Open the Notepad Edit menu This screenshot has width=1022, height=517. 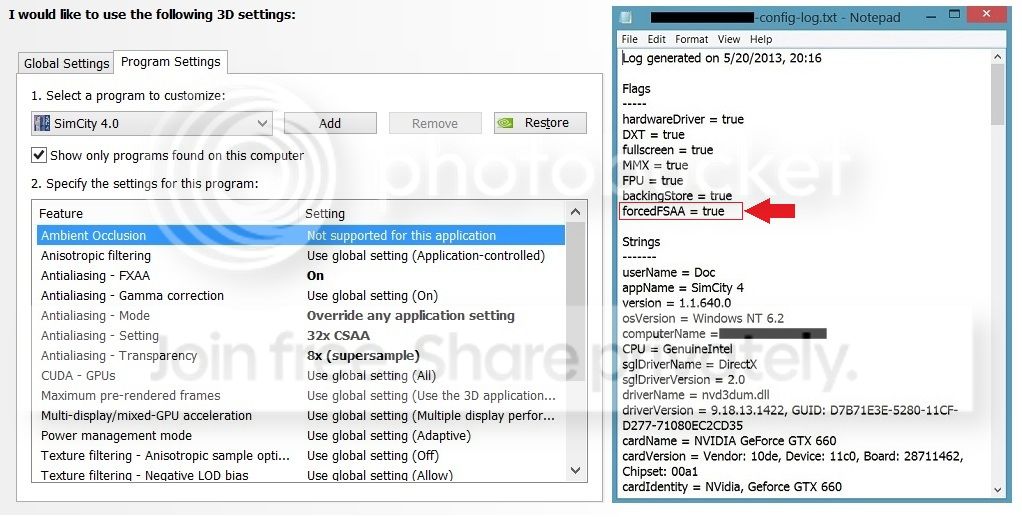(x=656, y=39)
